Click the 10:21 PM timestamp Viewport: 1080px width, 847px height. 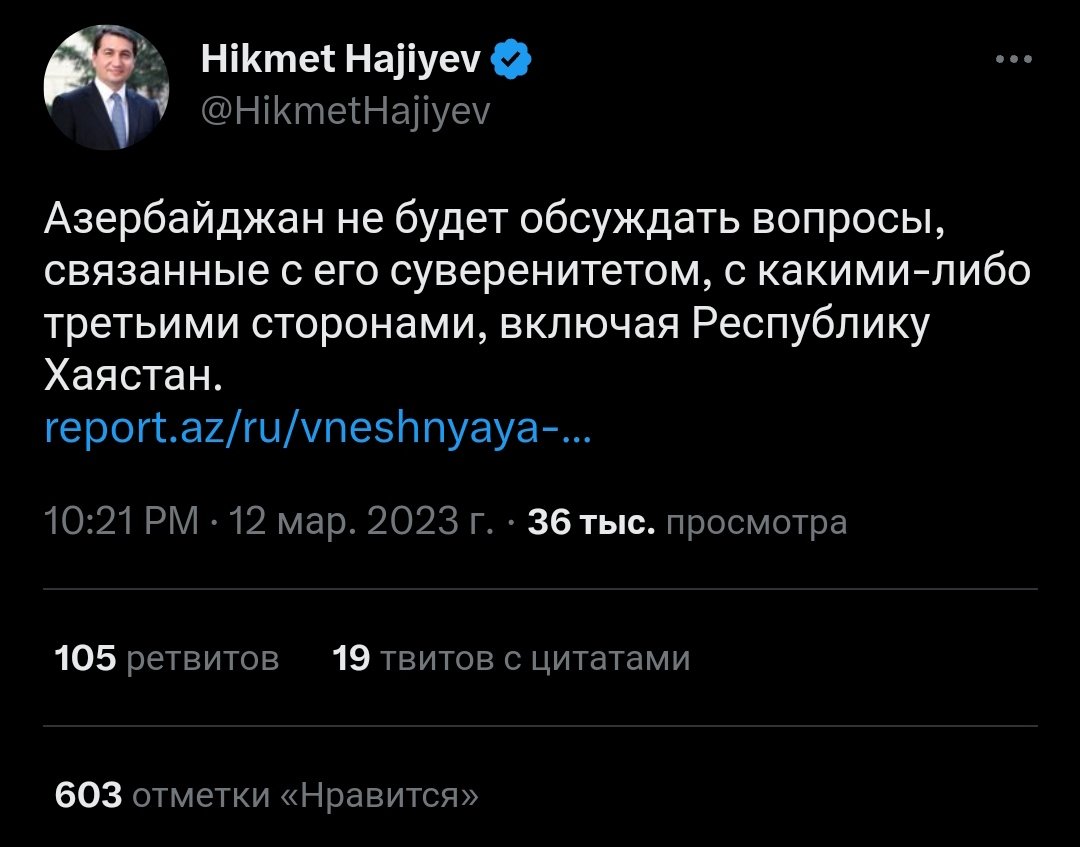[x=123, y=522]
